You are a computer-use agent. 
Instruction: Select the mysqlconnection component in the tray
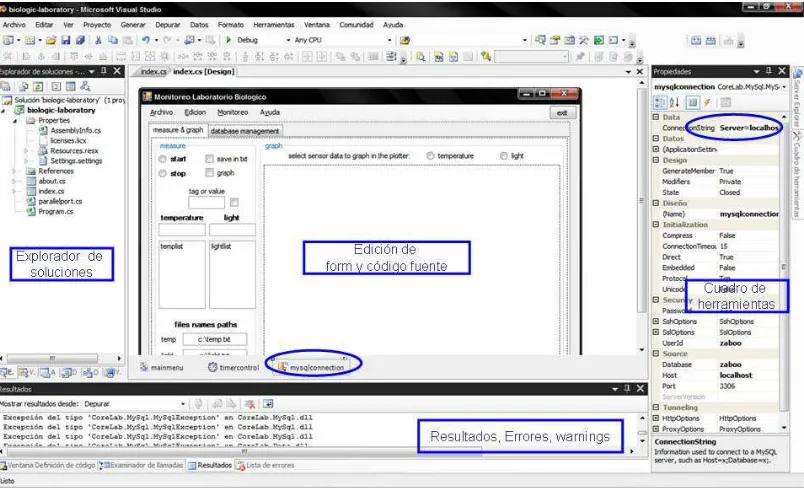pyautogui.click(x=311, y=368)
